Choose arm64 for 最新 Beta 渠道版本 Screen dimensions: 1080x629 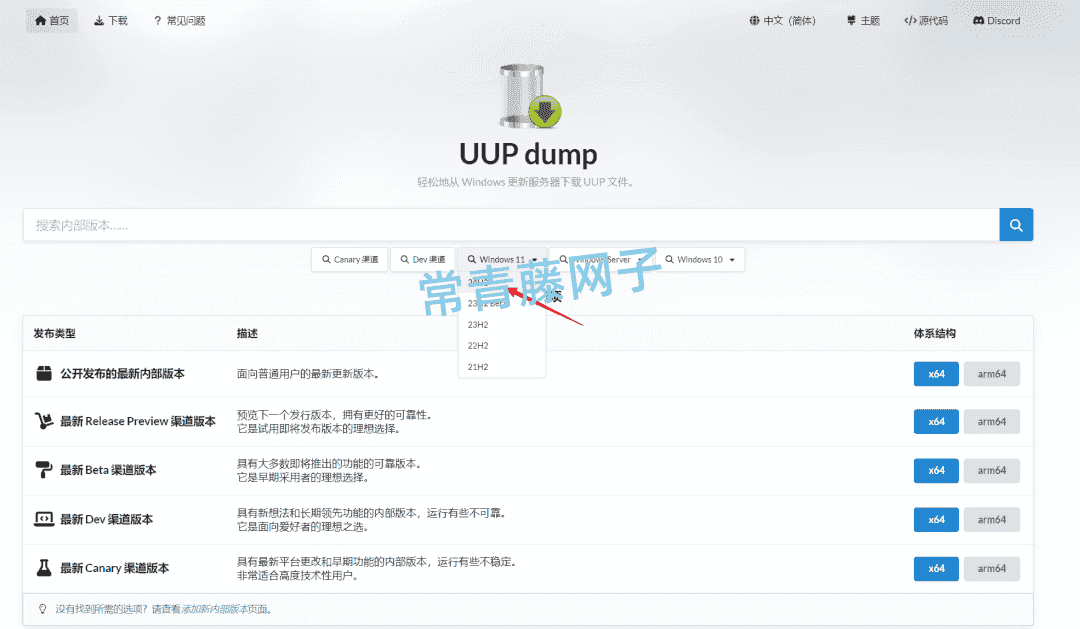pyautogui.click(x=992, y=471)
